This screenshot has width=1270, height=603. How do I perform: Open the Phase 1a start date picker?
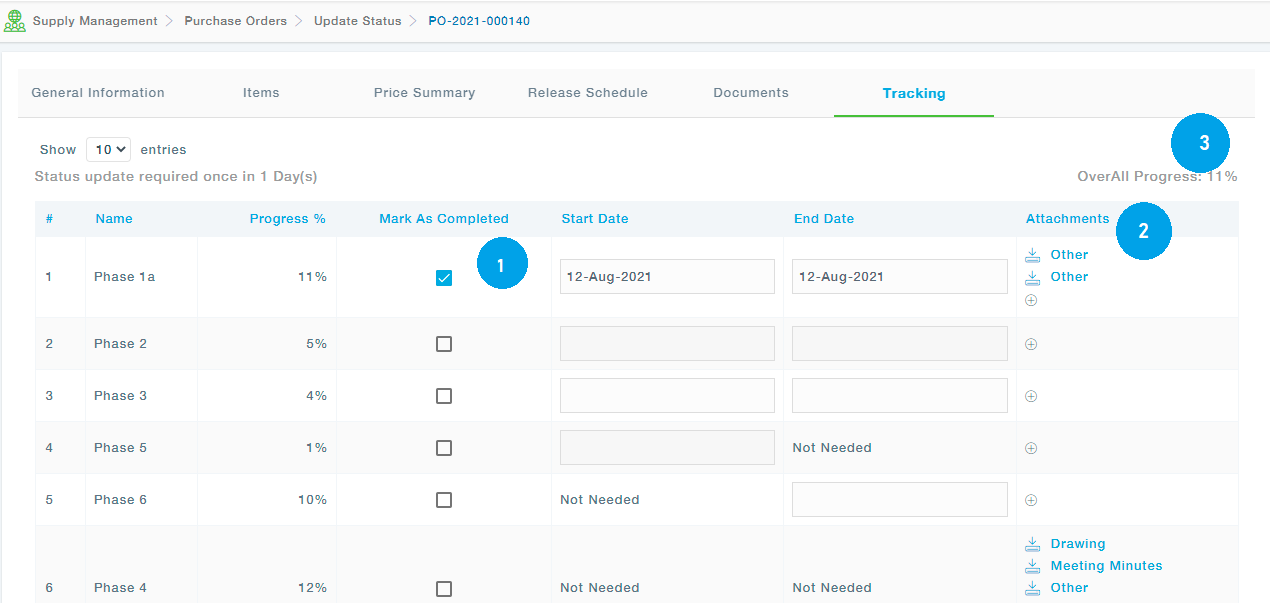coord(667,277)
